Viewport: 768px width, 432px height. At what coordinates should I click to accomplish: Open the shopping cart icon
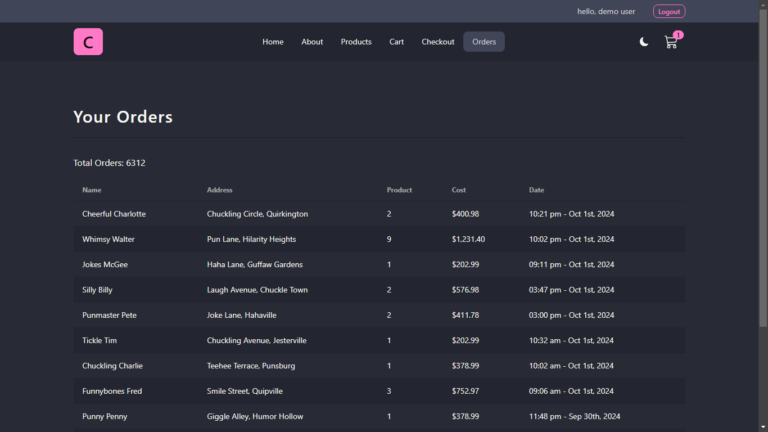[x=671, y=42]
